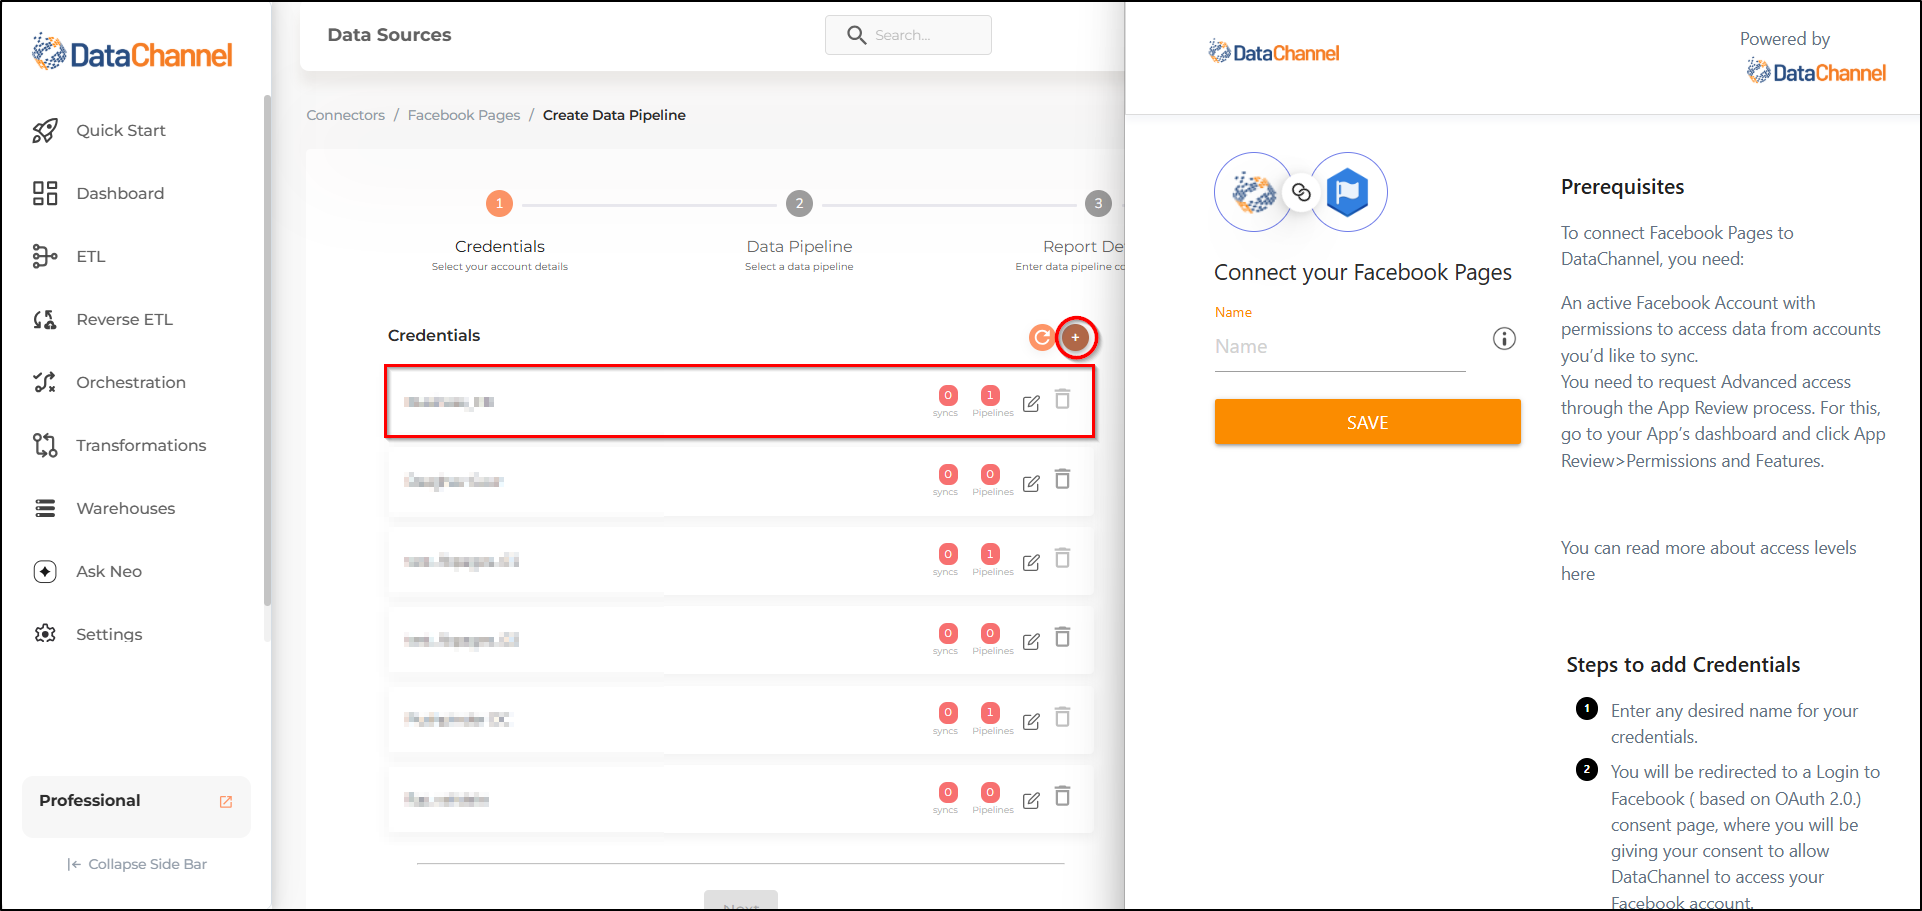Click the magnifying glass search icon
The width and height of the screenshot is (1922, 911).
(x=856, y=35)
